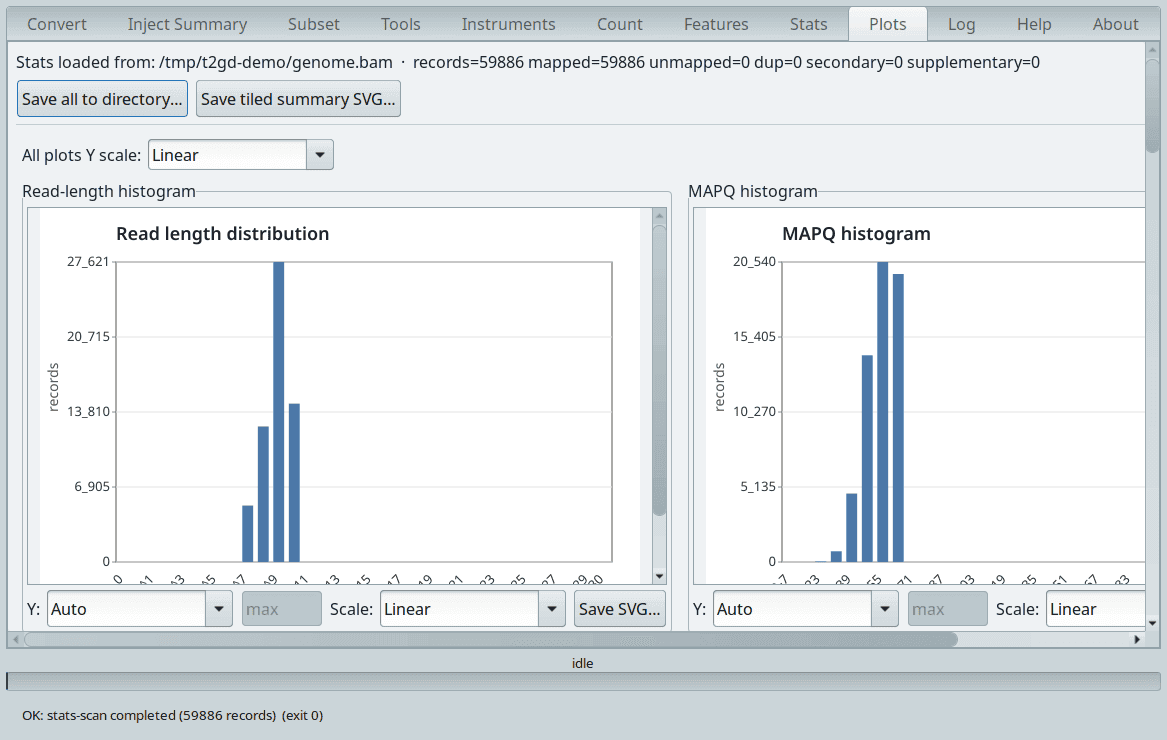
Task: Go to the Subset tab
Action: pyautogui.click(x=313, y=25)
